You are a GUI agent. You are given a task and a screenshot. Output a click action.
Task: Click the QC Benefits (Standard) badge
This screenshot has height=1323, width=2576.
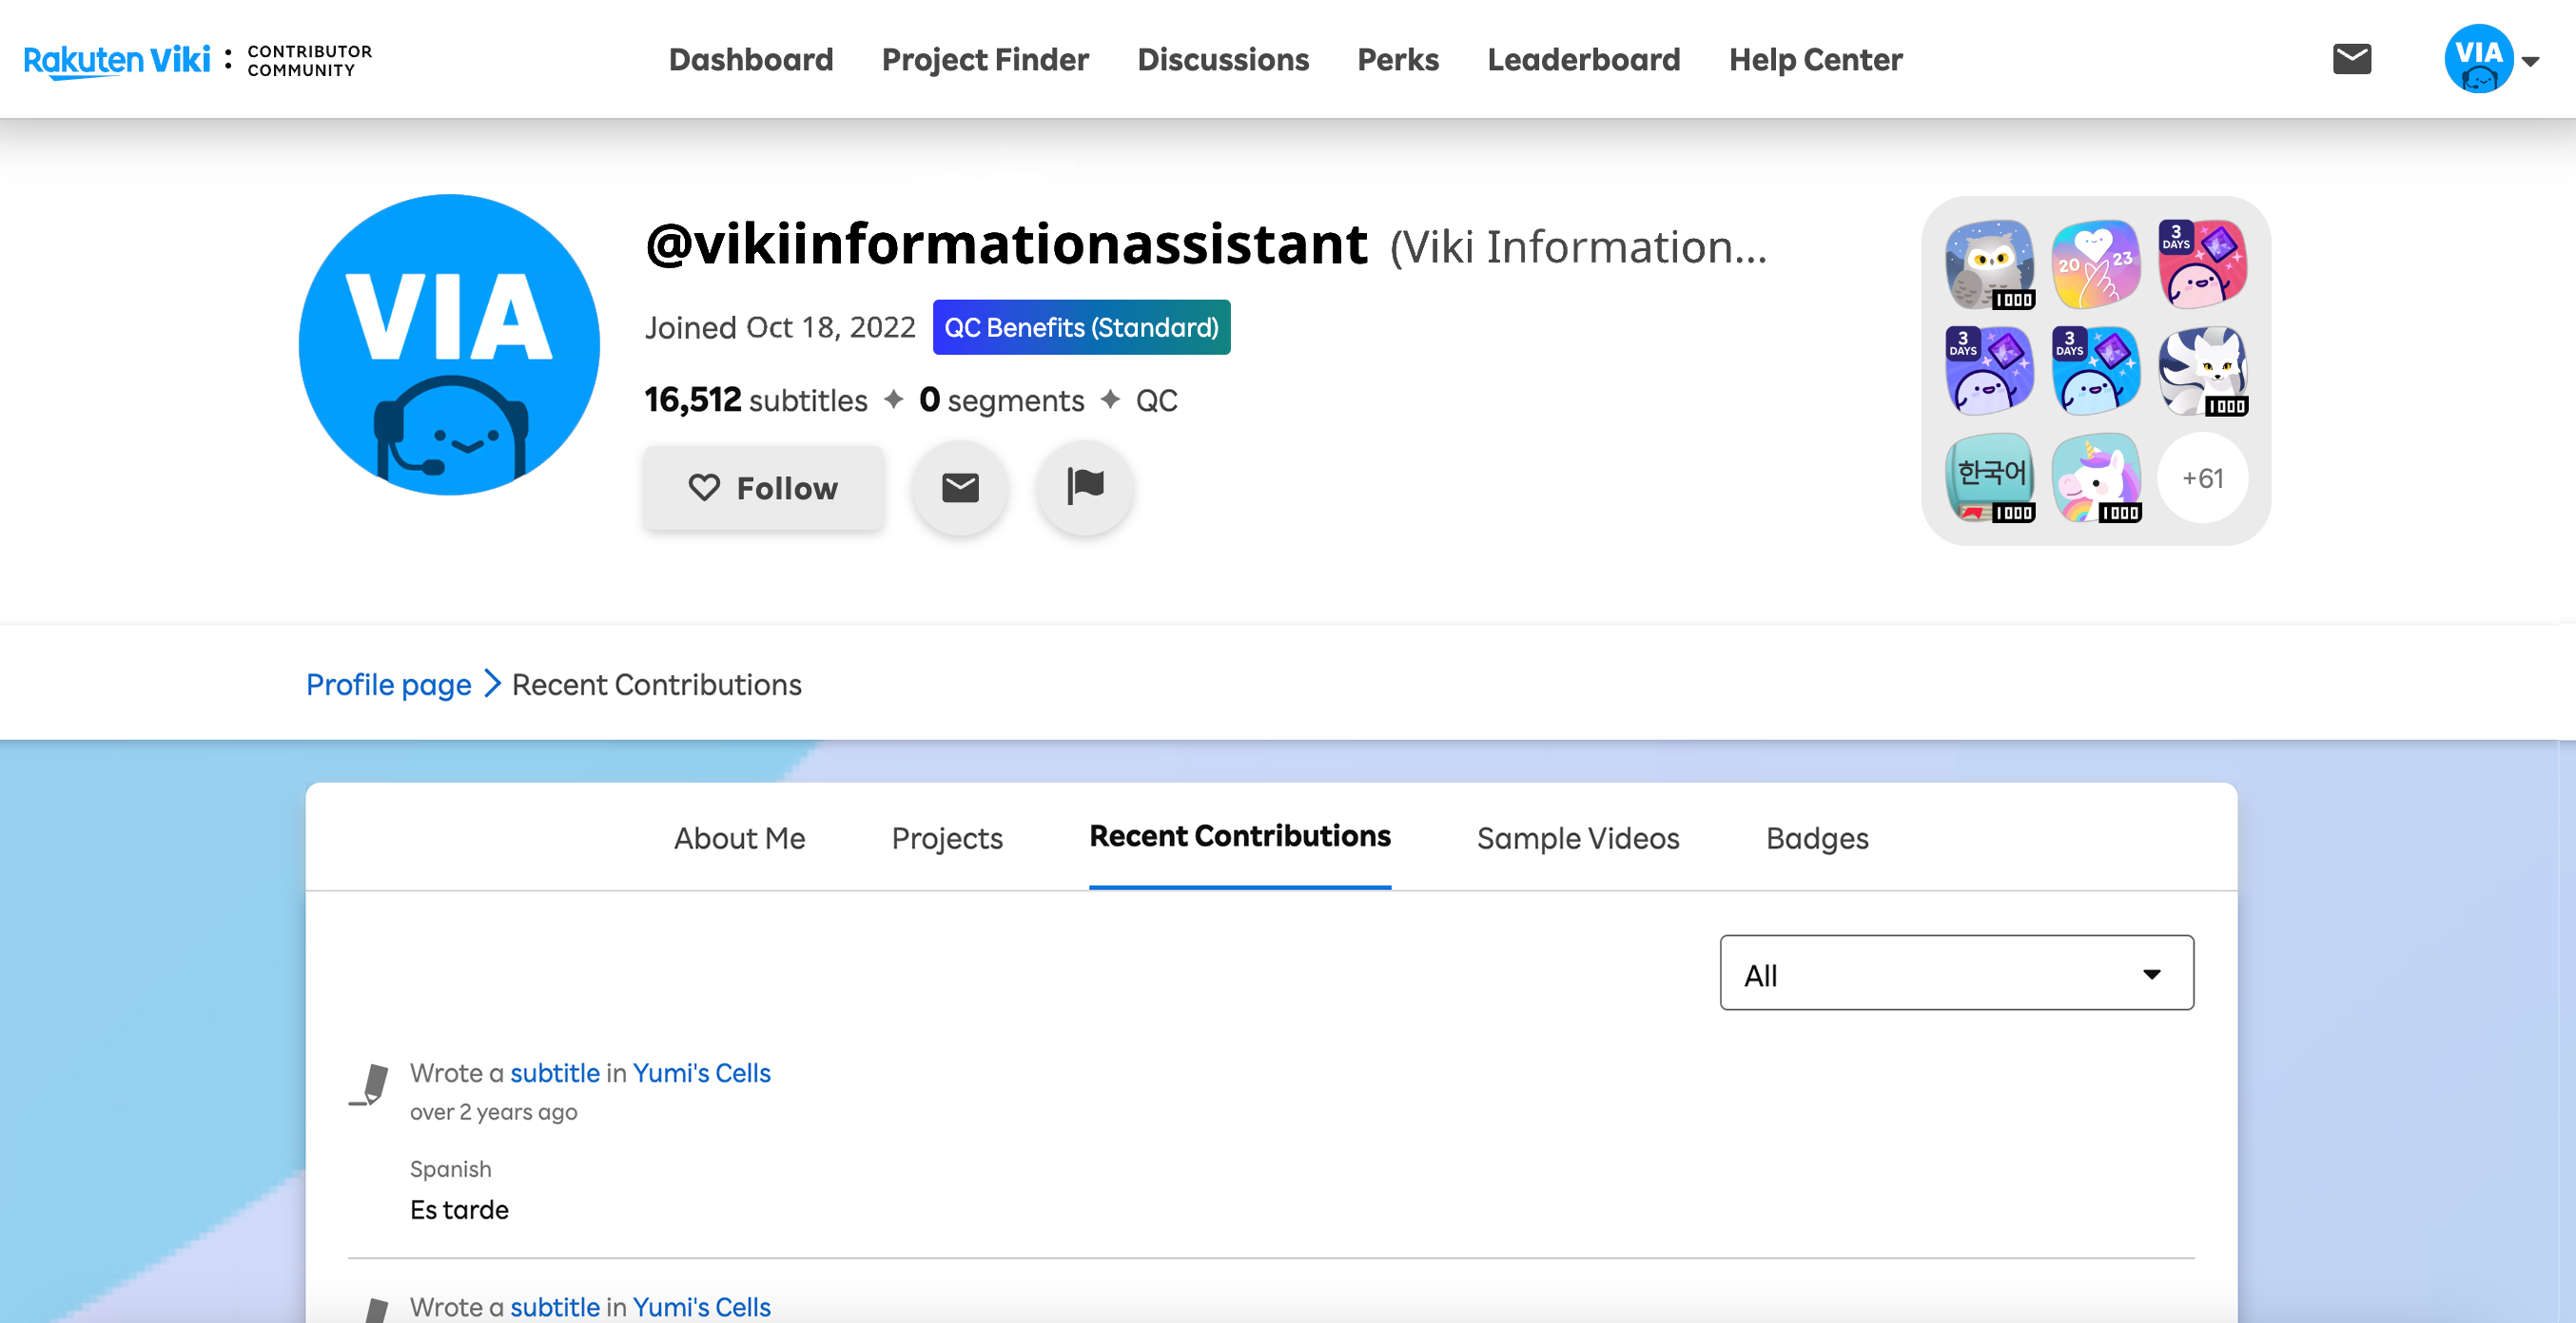(x=1082, y=327)
